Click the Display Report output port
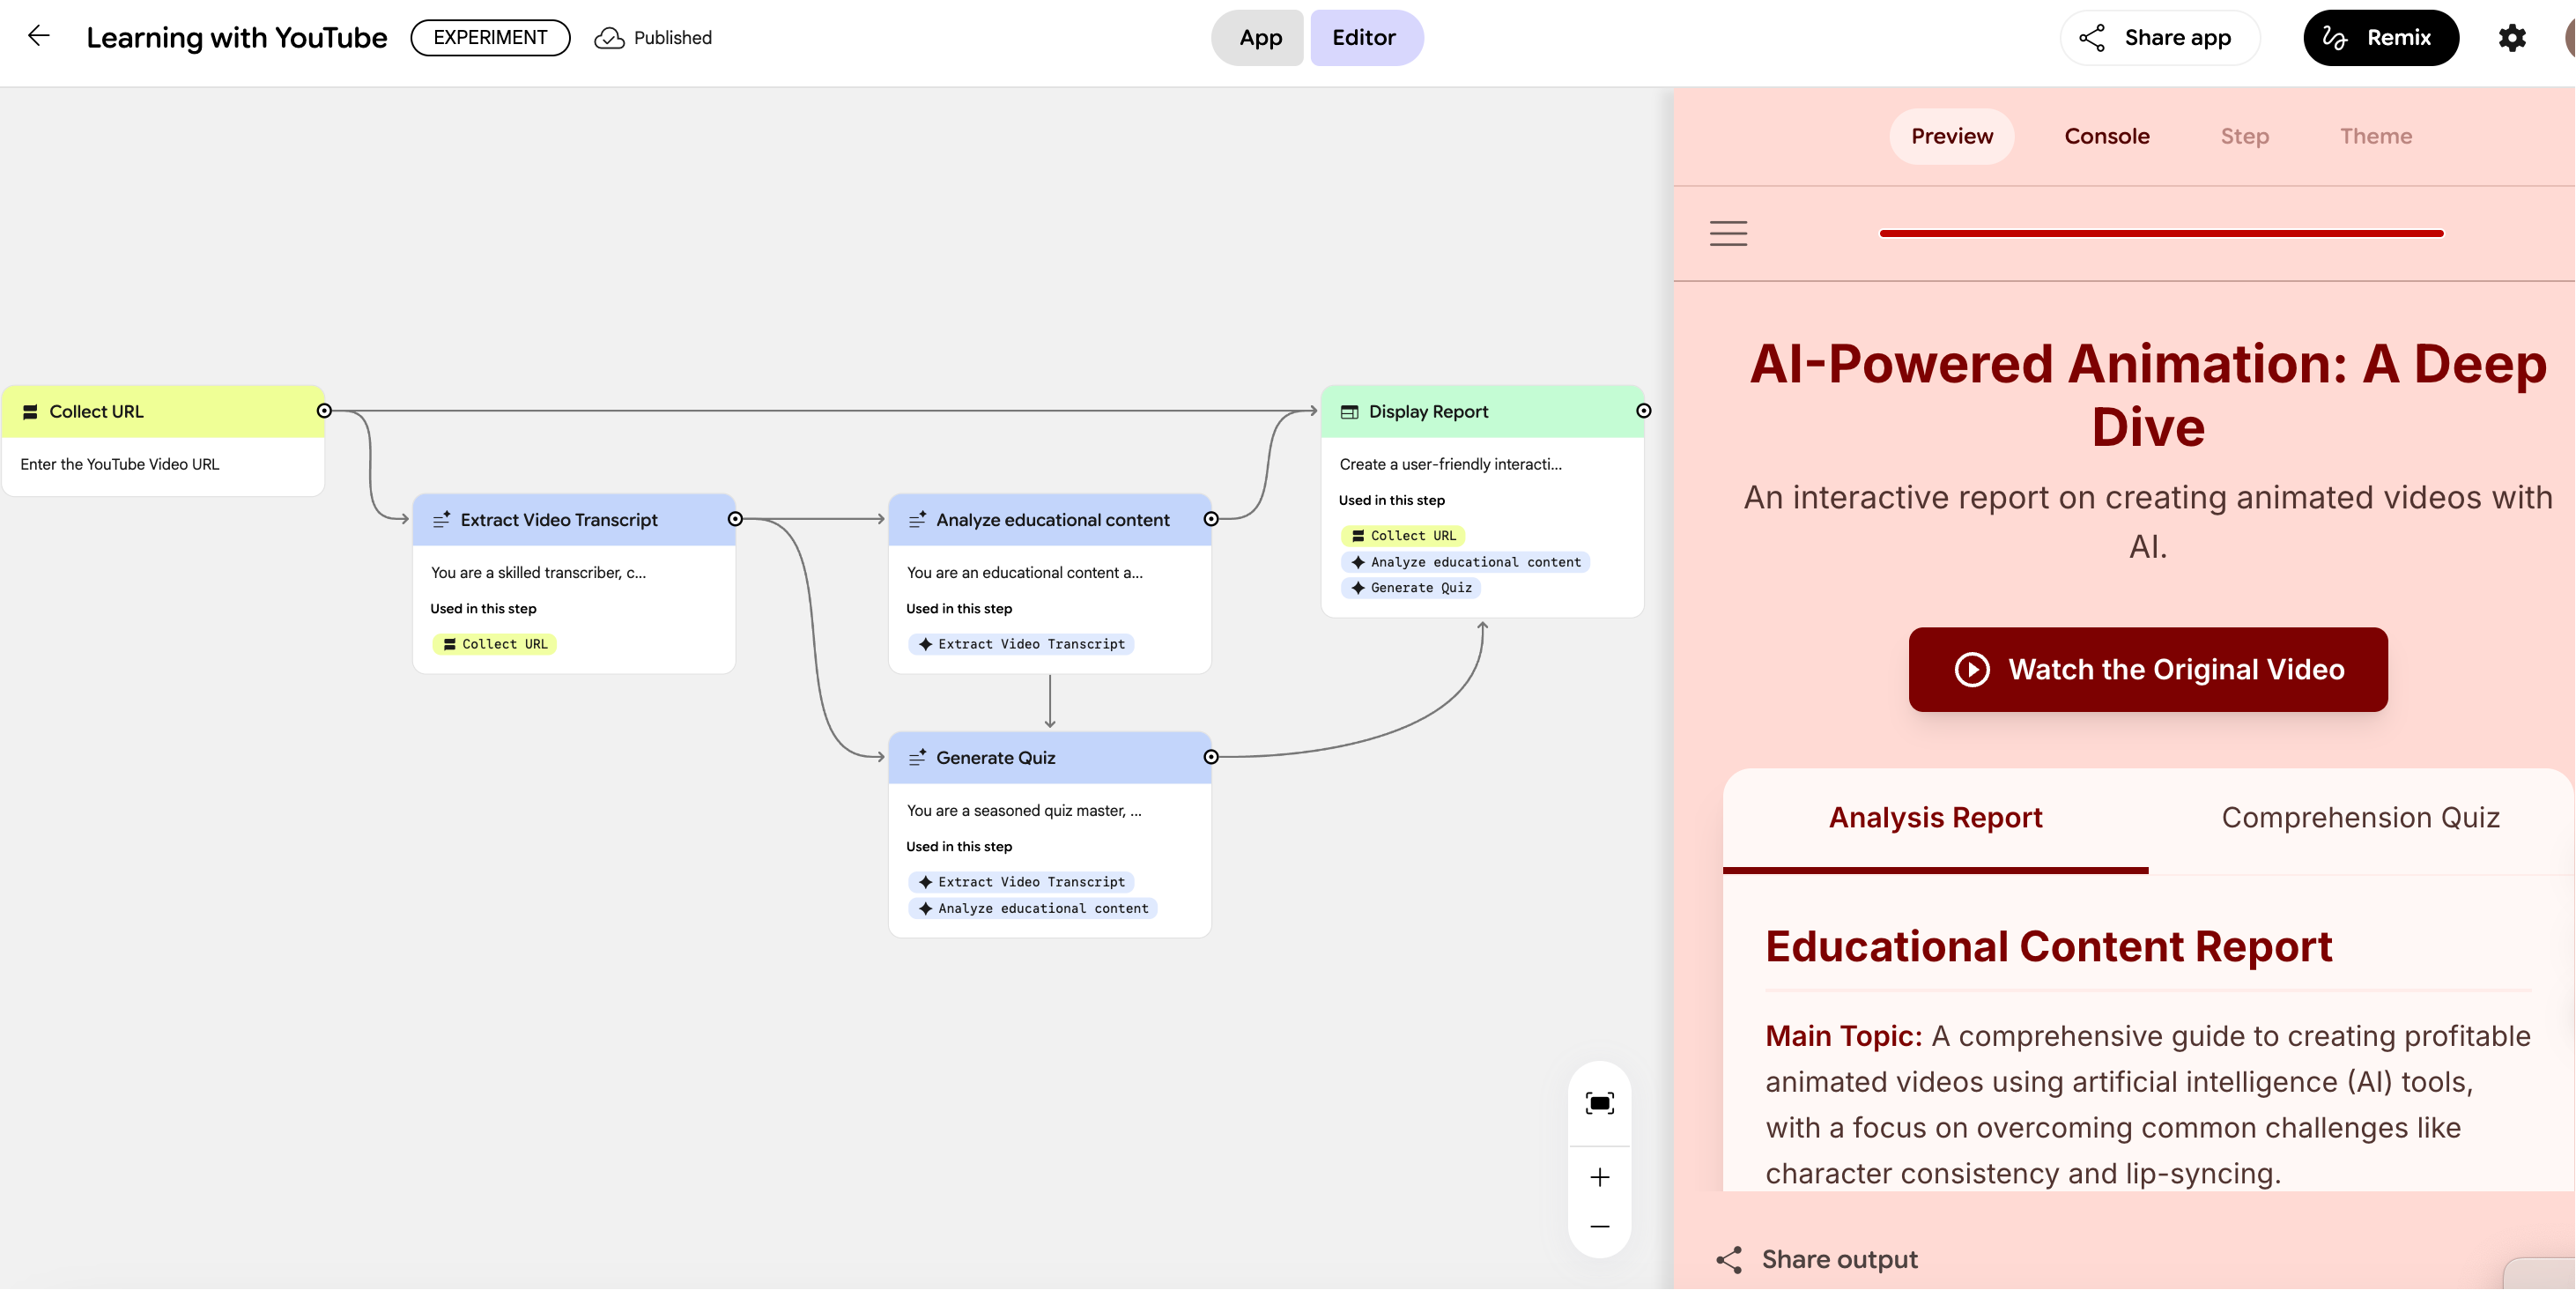The height and width of the screenshot is (1290, 2576). coord(1643,411)
